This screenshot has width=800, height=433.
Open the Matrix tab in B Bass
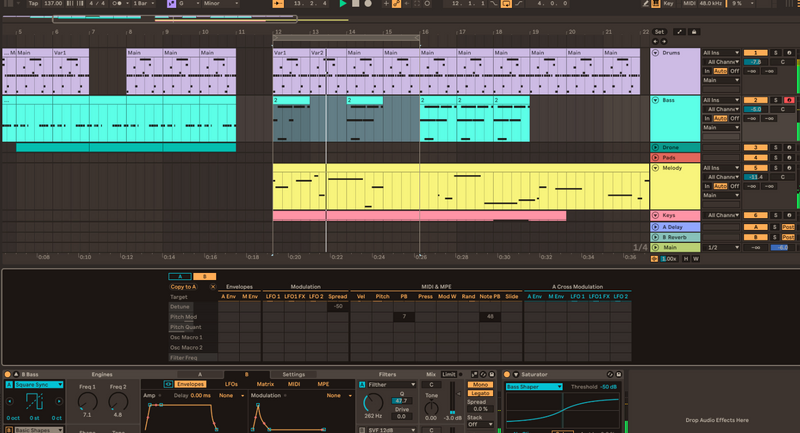tap(265, 384)
